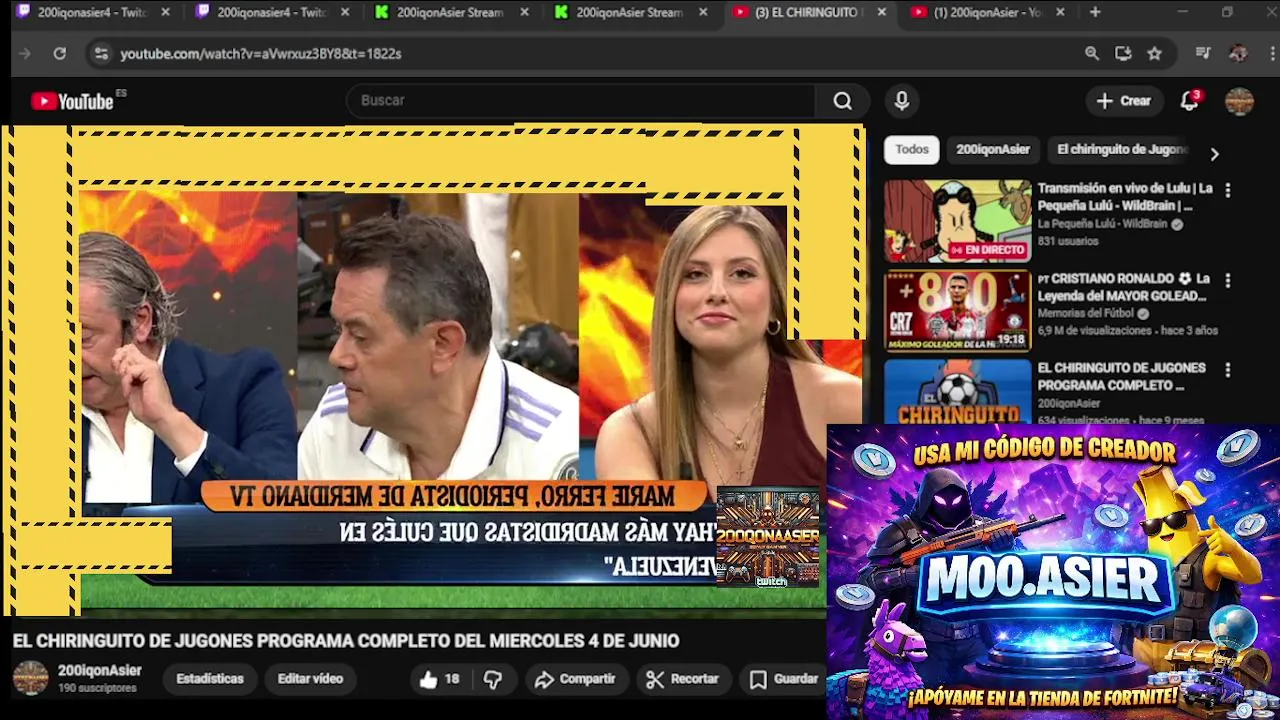
Task: Open the 200iqonAsier channel avatar below the video
Action: click(x=30, y=678)
